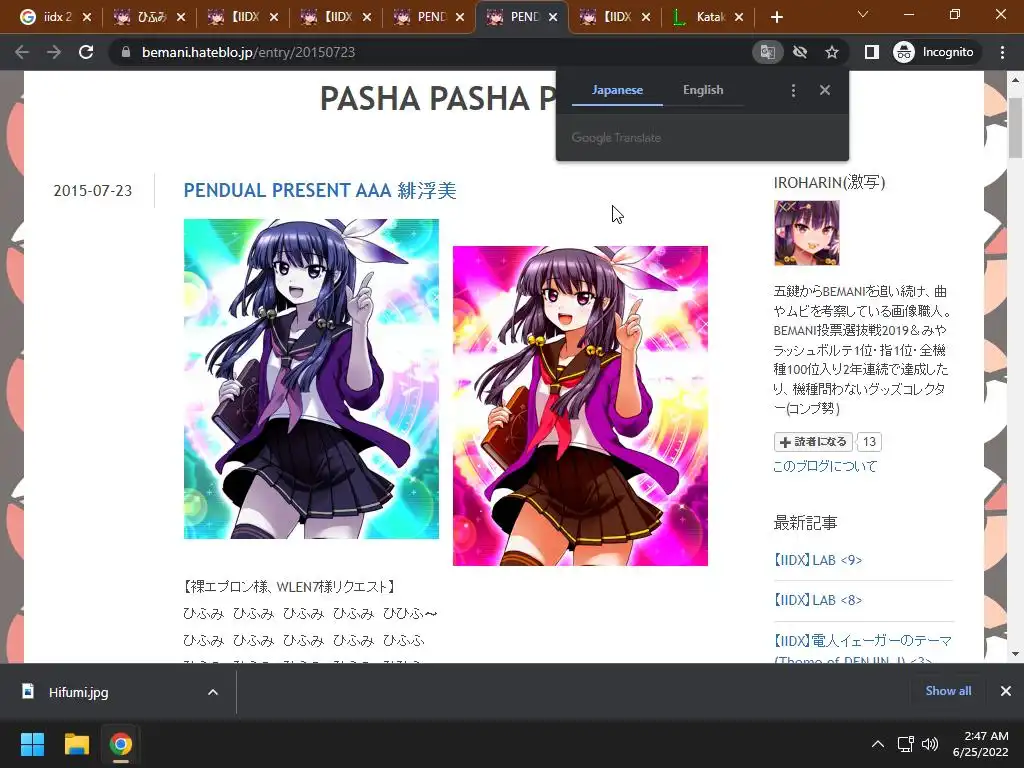Open the '【IIDX】LAB <9>' article link
Image resolution: width=1024 pixels, height=768 pixels.
tap(818, 560)
